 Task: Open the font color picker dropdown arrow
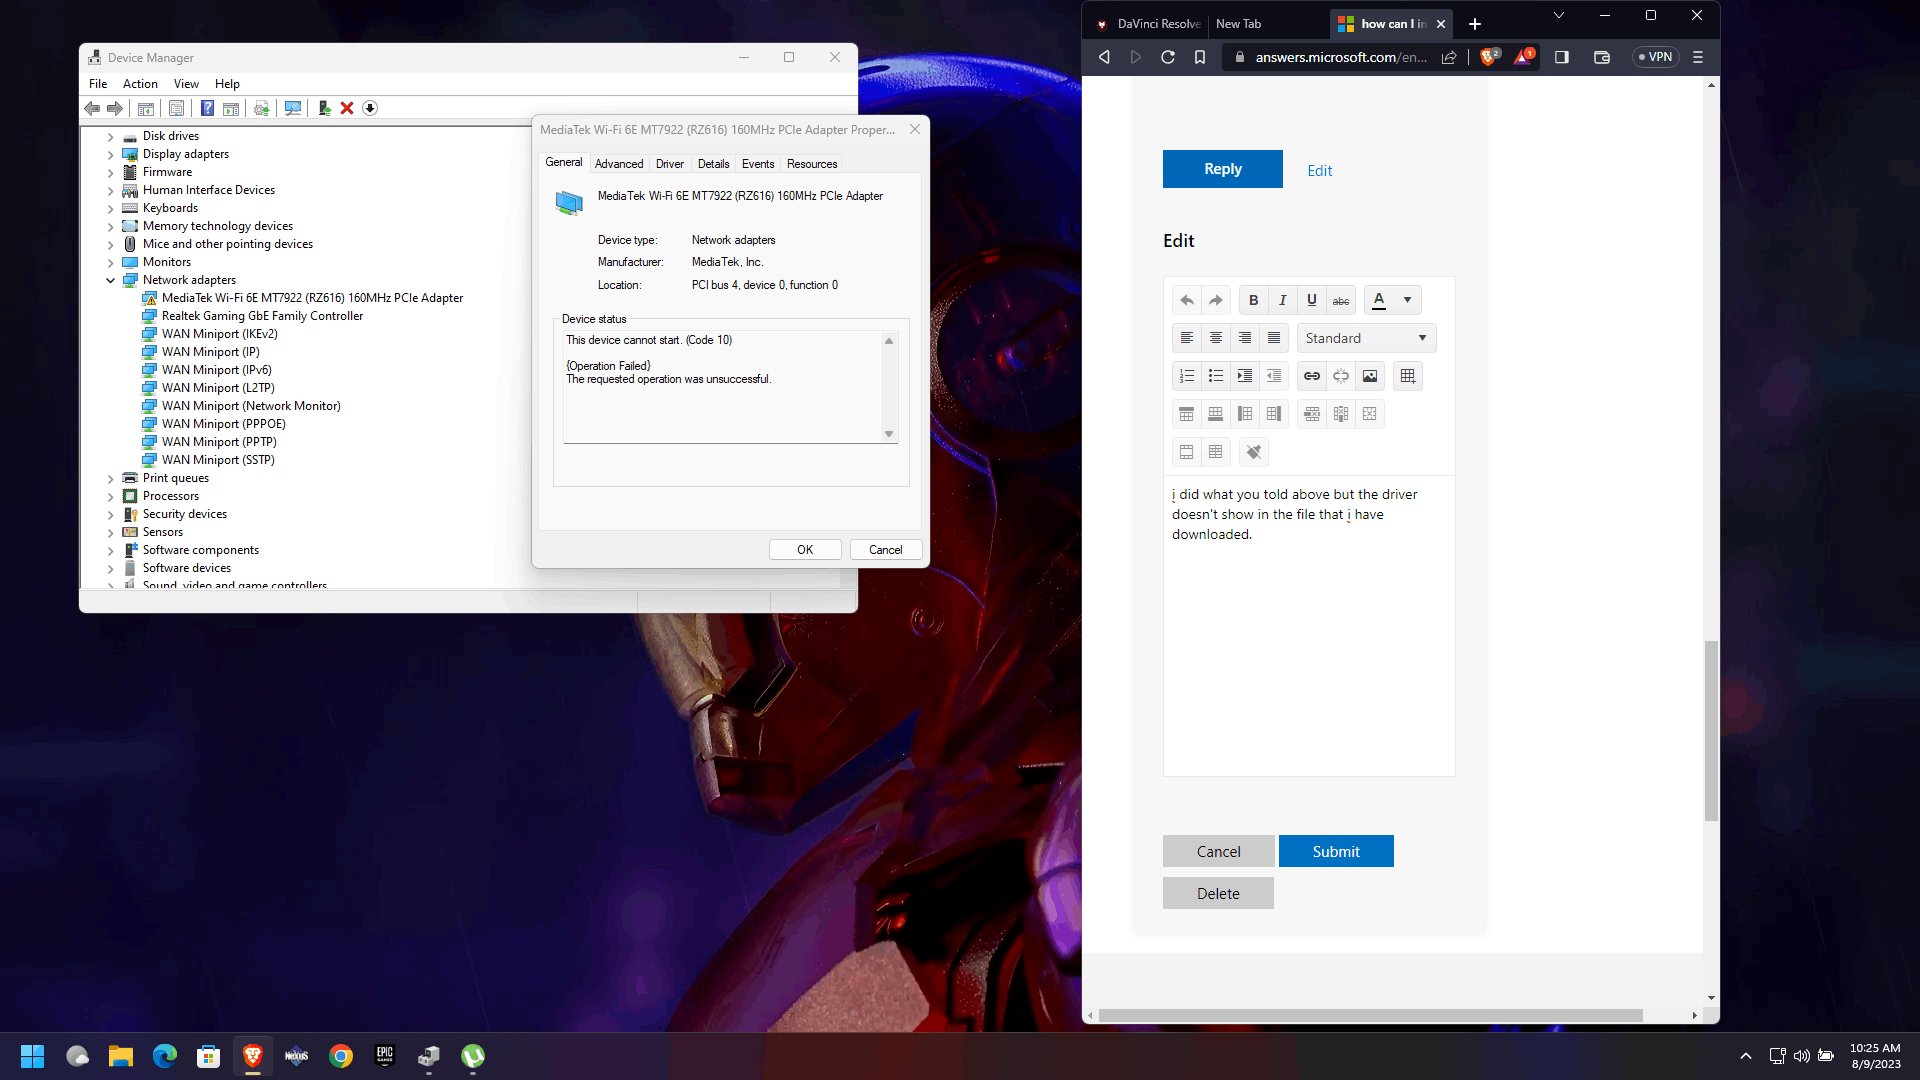click(1407, 300)
